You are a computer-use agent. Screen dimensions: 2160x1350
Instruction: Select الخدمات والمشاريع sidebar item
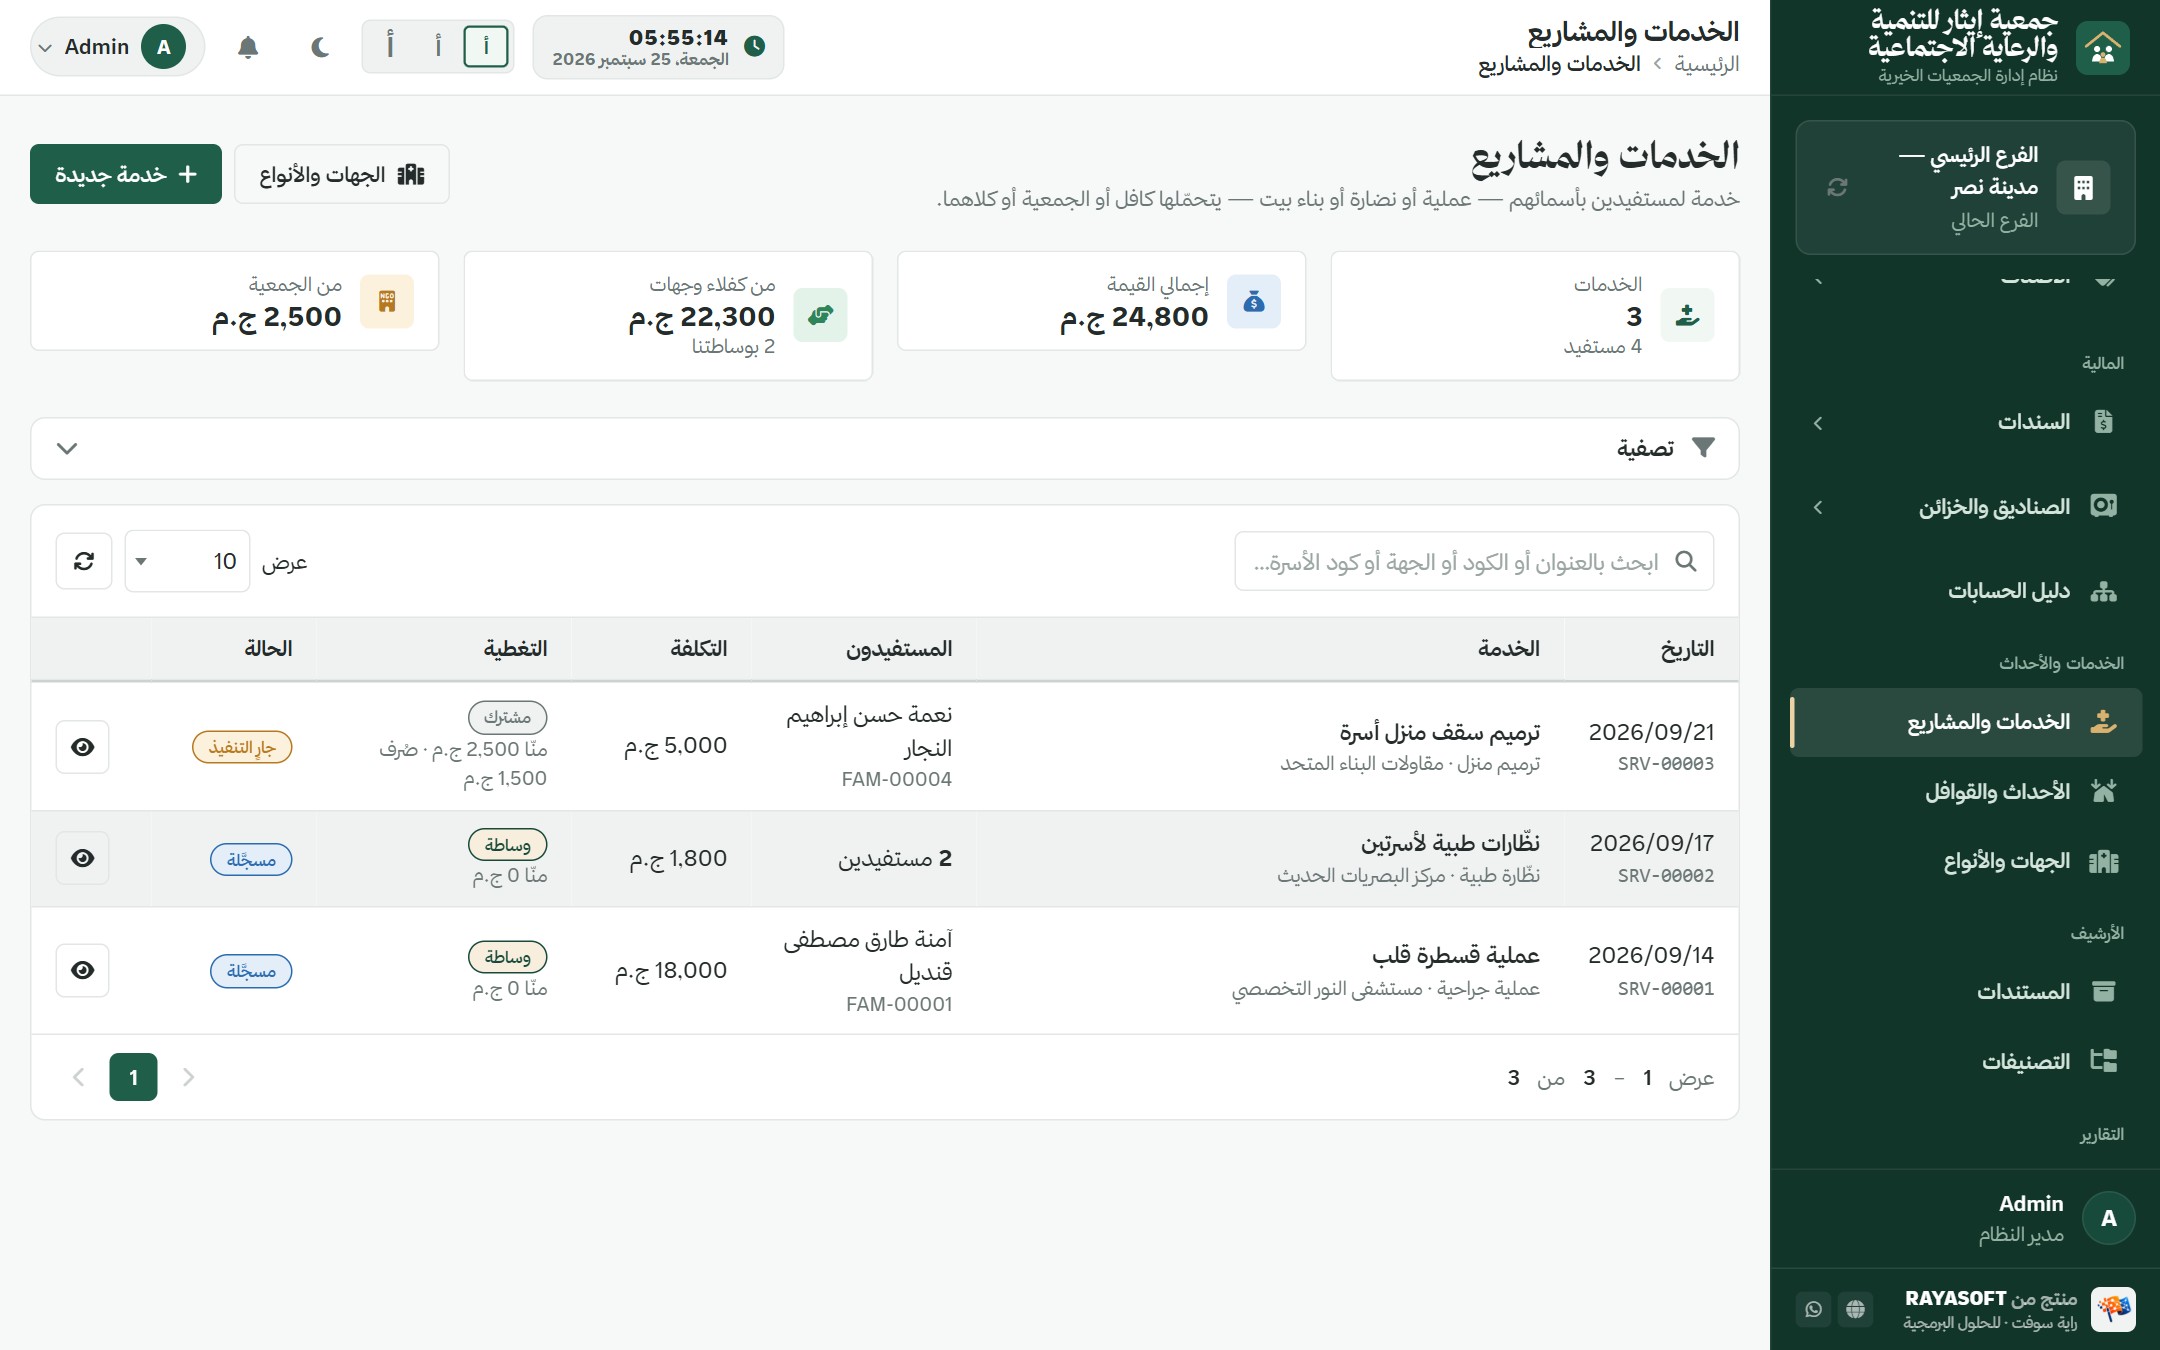tap(1966, 722)
